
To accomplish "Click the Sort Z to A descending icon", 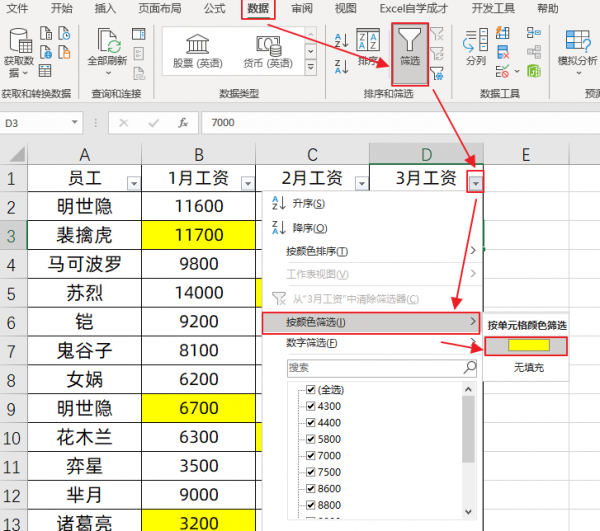I will tap(341, 67).
